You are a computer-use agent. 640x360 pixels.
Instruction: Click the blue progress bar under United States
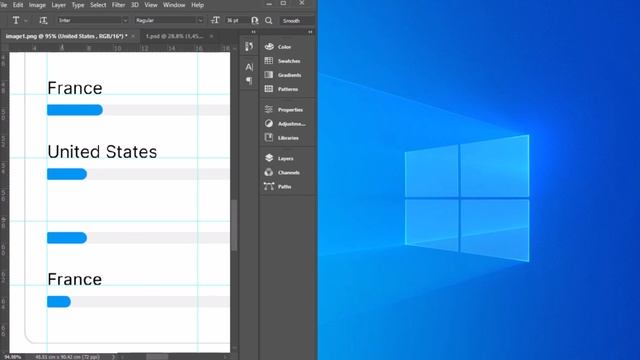[67, 174]
